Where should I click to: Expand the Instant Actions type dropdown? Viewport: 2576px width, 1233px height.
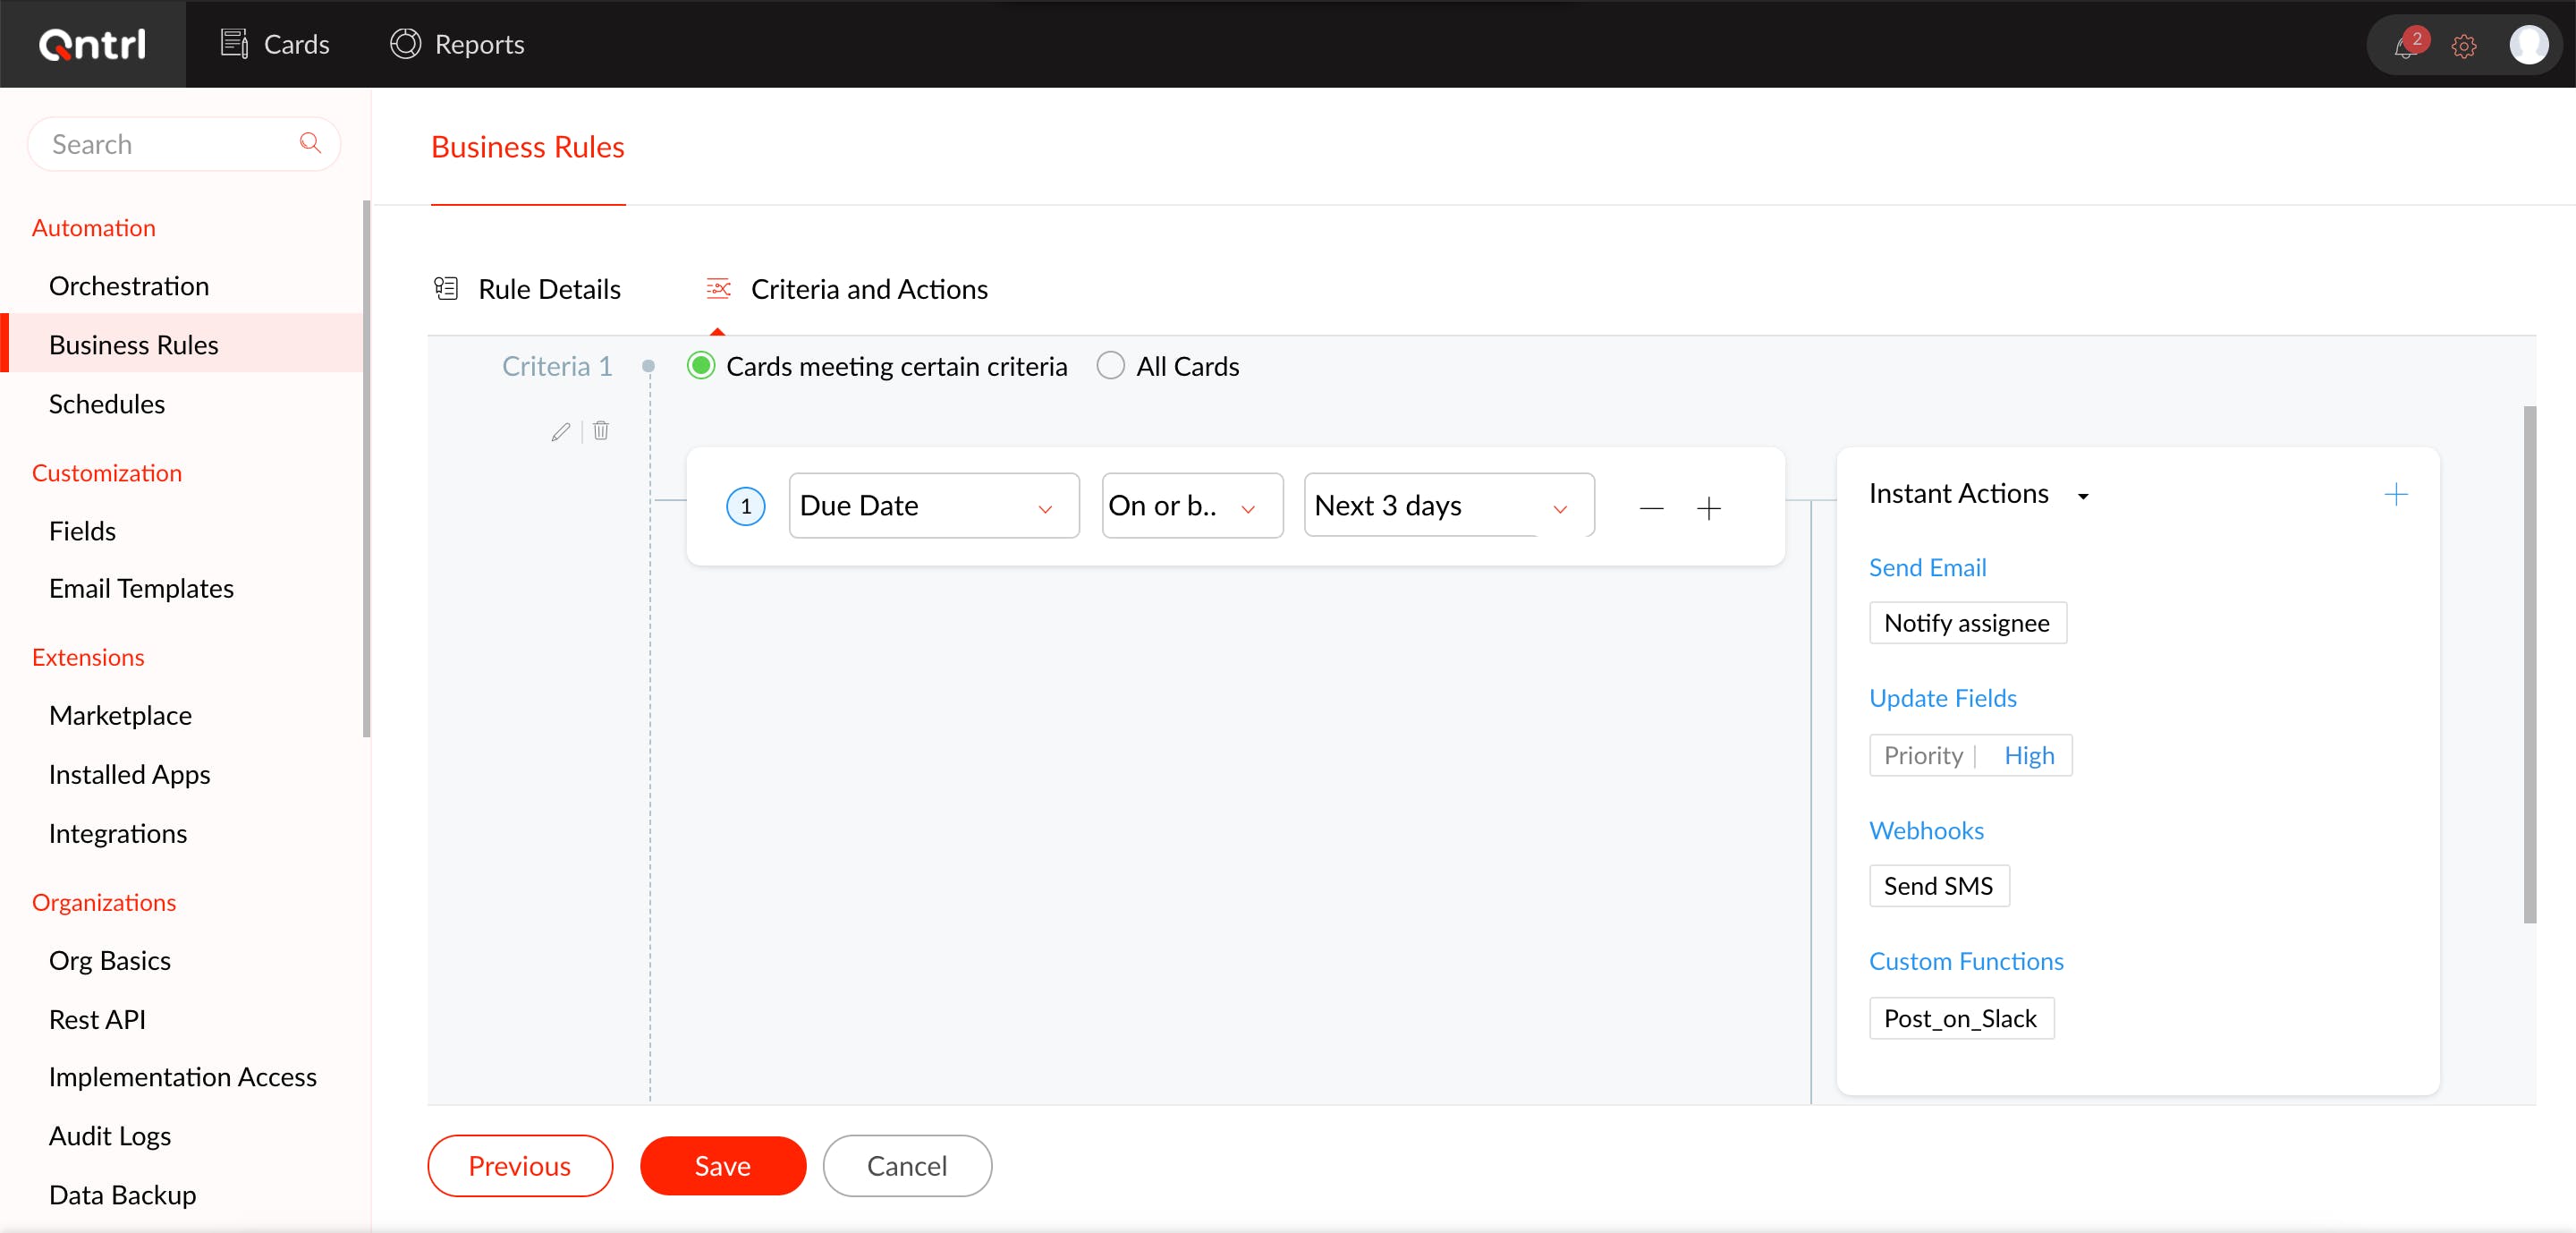2083,496
